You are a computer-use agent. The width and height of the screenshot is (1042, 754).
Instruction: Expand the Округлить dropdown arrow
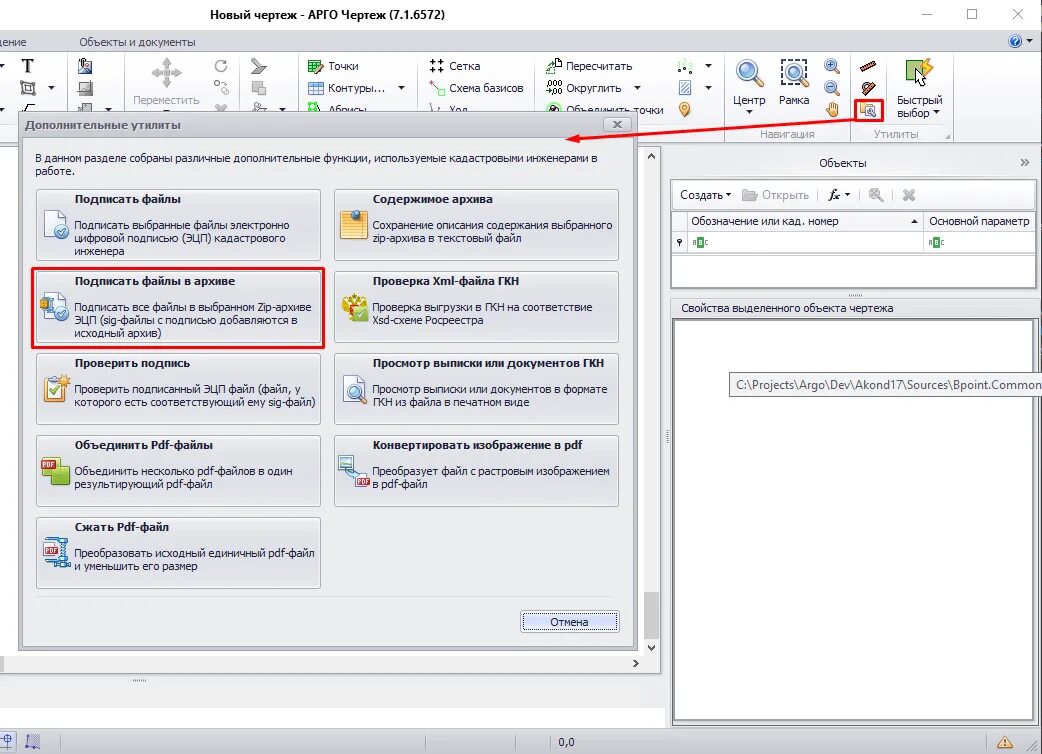coord(637,88)
